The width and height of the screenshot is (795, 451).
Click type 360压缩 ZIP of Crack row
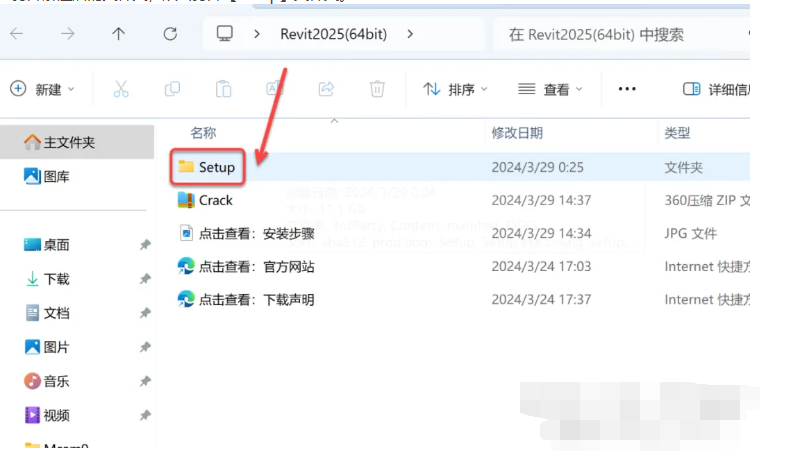pyautogui.click(x=707, y=200)
